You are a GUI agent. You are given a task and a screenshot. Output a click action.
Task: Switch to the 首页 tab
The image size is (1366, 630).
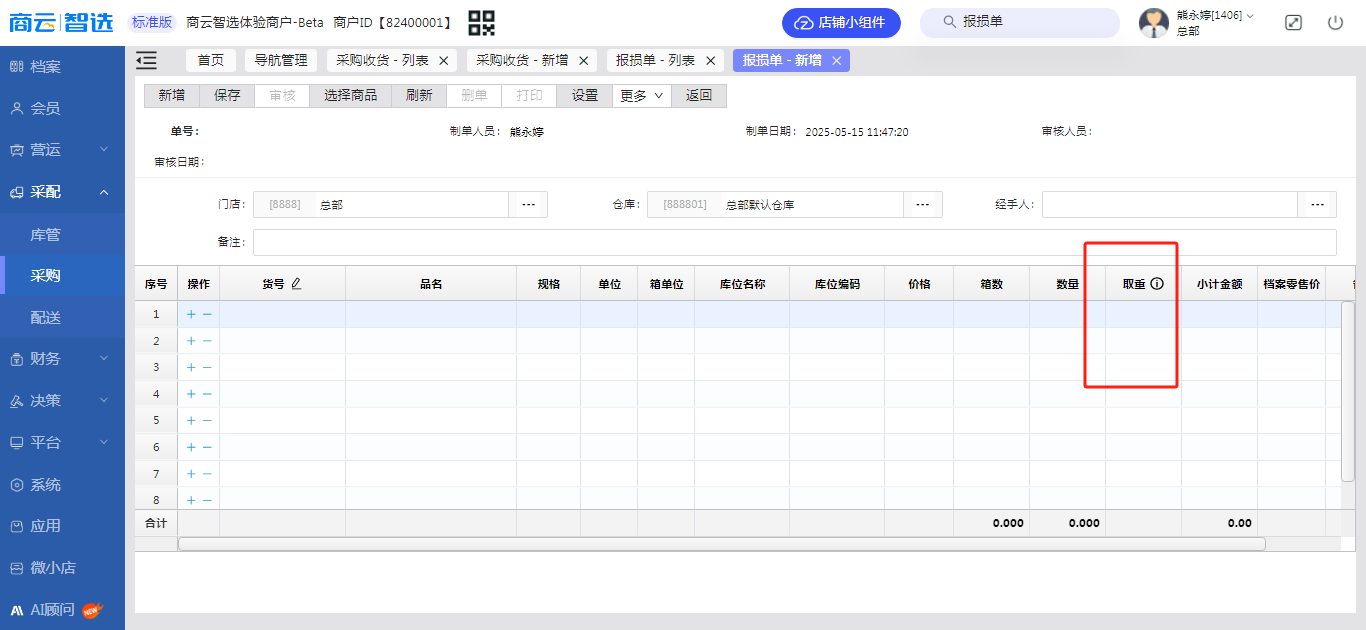tap(211, 61)
